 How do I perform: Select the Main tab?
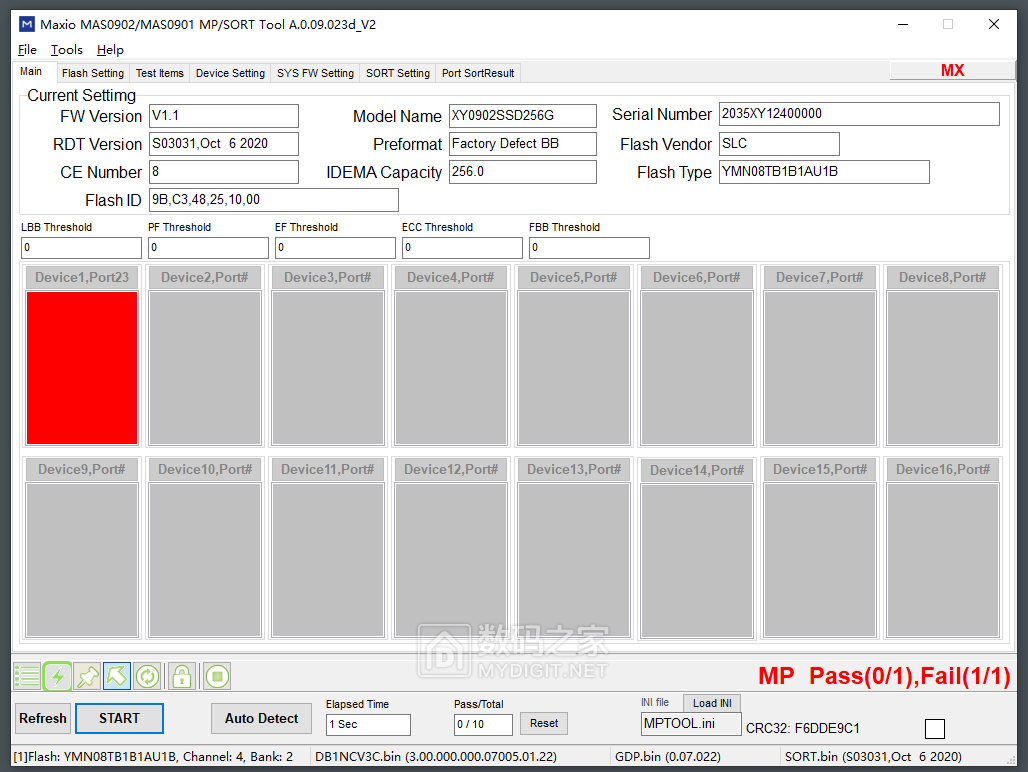click(31, 71)
